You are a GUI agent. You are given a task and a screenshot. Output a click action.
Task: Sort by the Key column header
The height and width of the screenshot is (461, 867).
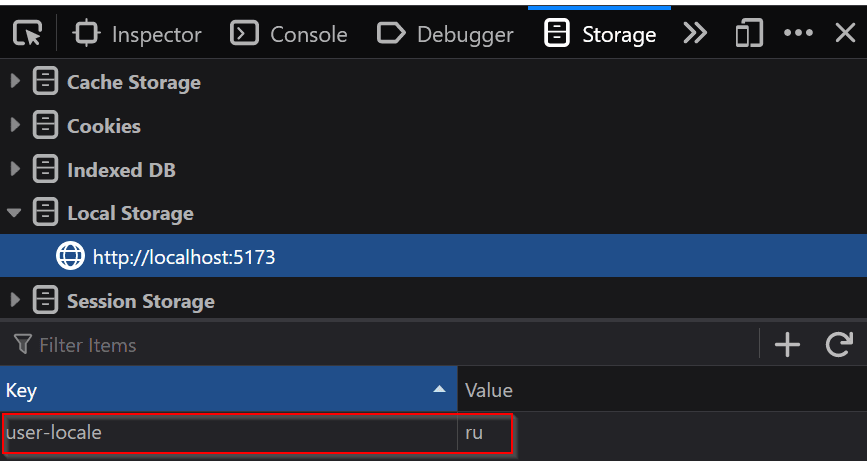(x=220, y=390)
